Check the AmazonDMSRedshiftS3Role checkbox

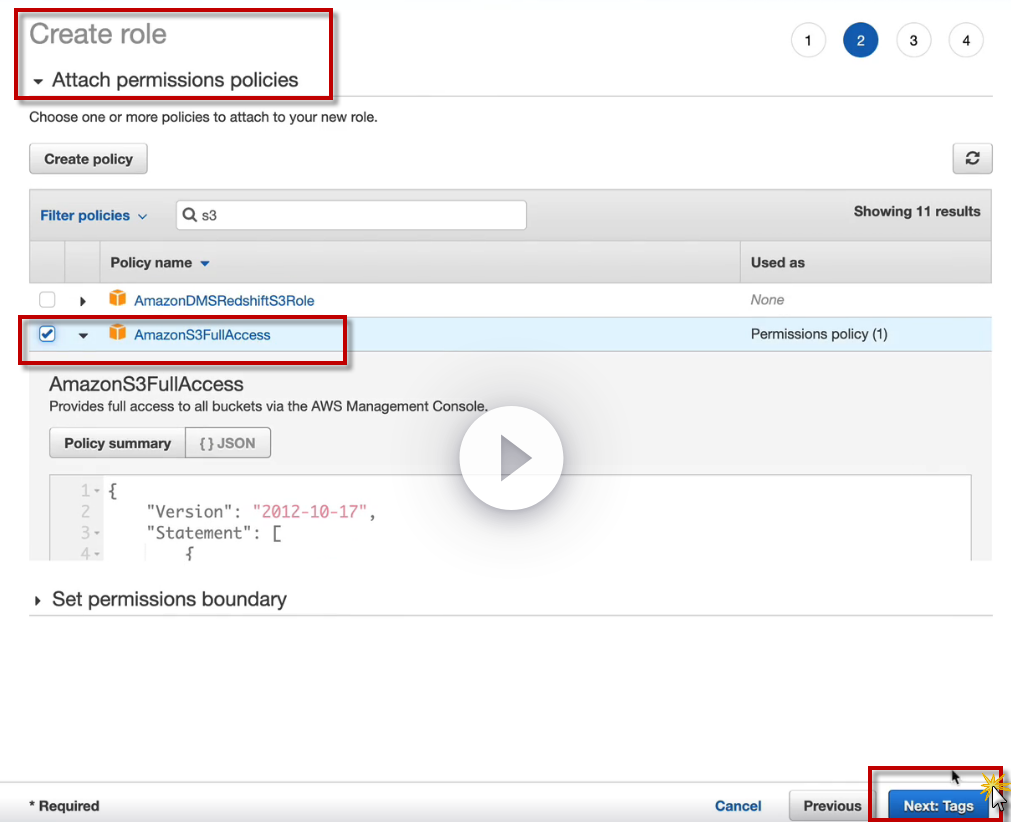coord(47,300)
